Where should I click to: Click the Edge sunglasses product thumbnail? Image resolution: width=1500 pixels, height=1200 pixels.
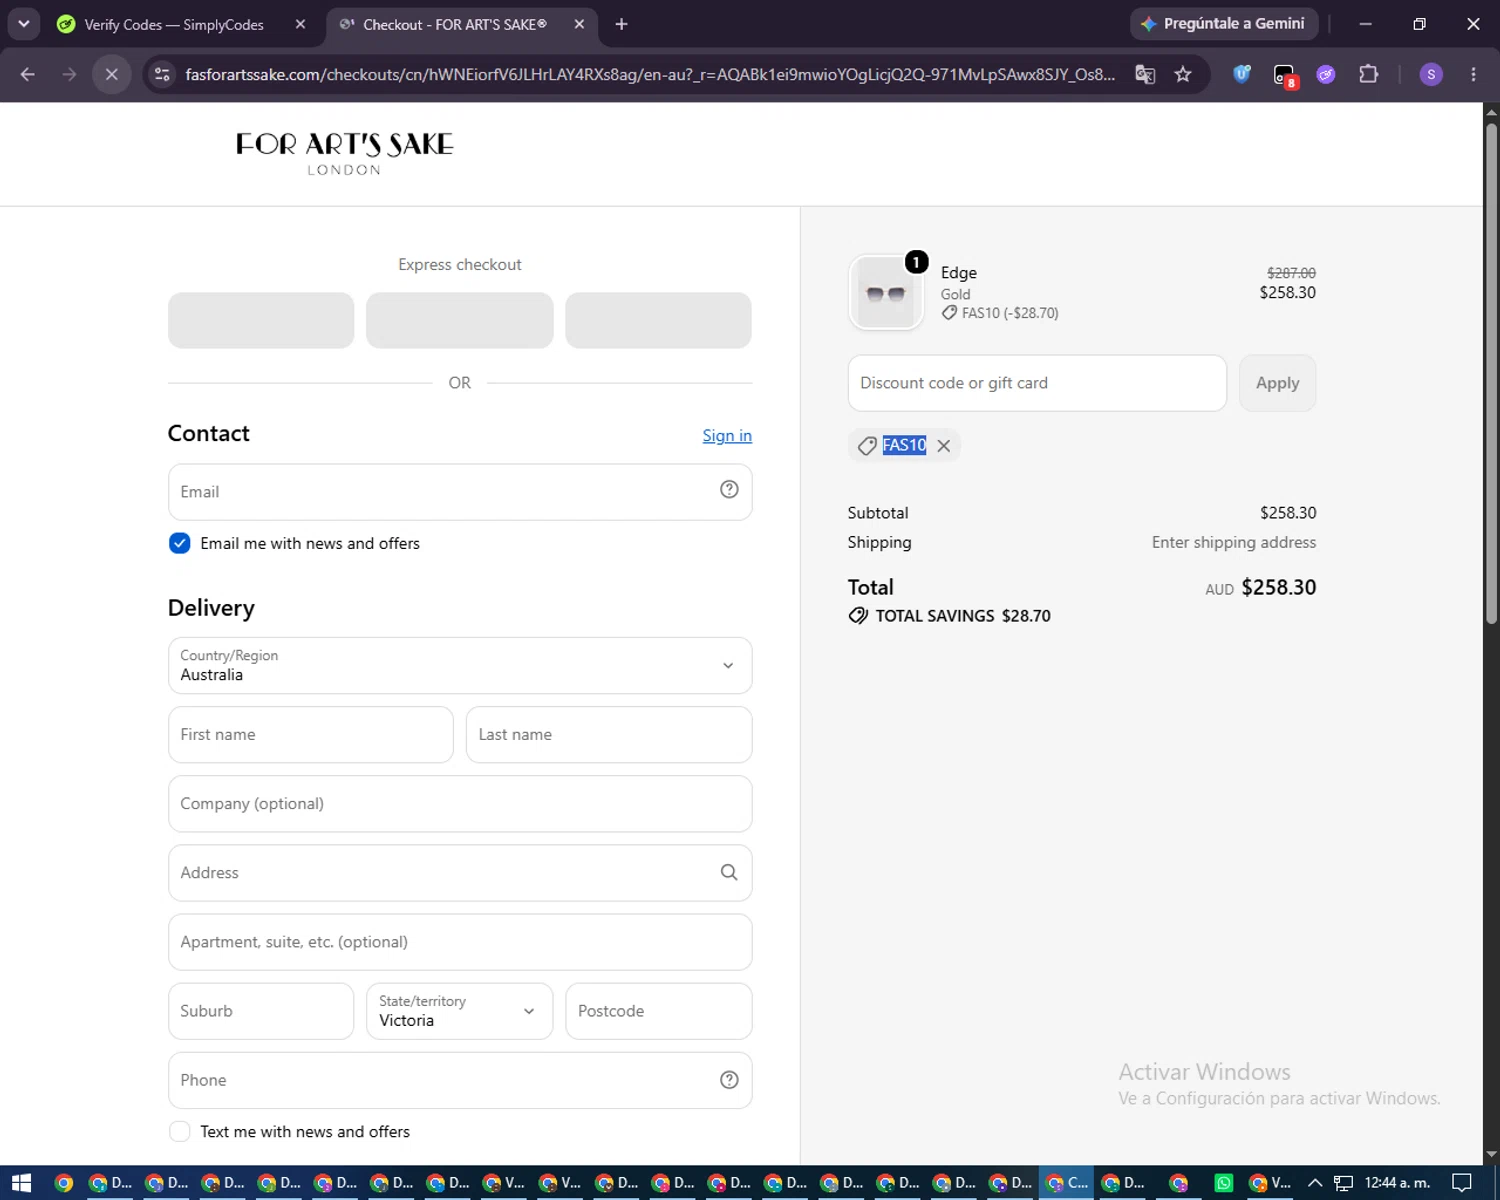886,292
